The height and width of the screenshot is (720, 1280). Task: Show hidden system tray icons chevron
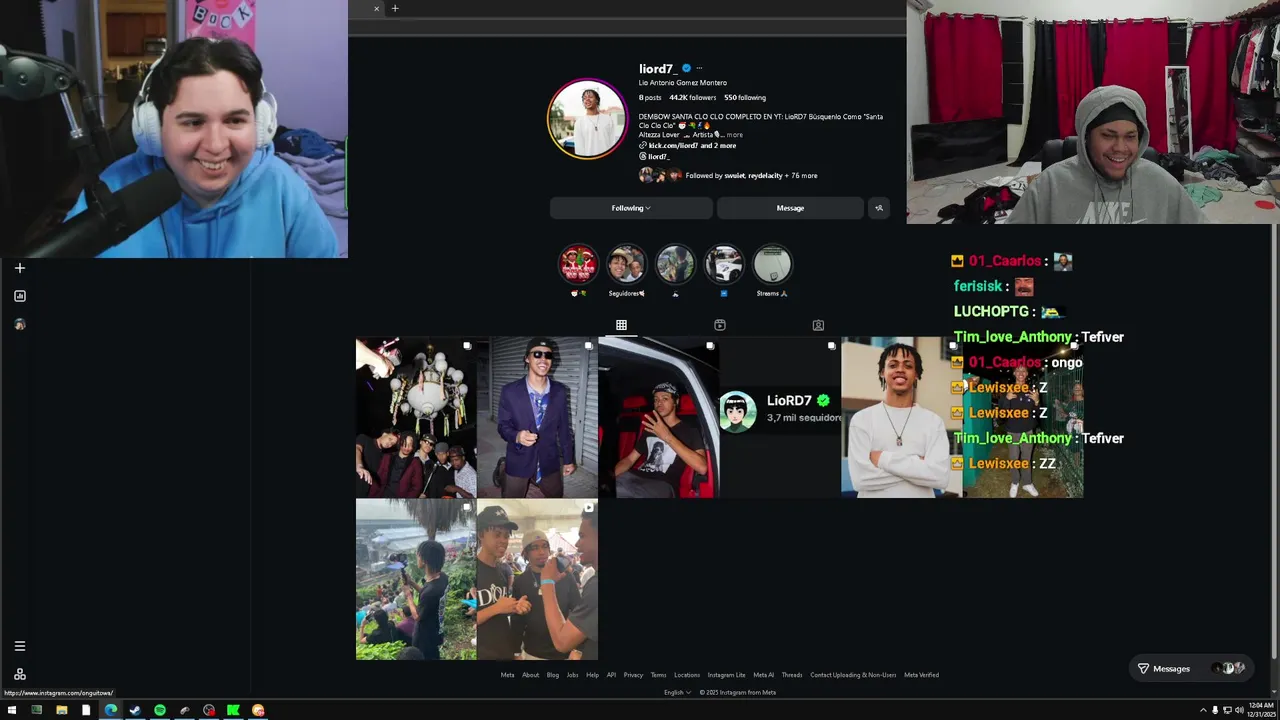tap(1203, 711)
